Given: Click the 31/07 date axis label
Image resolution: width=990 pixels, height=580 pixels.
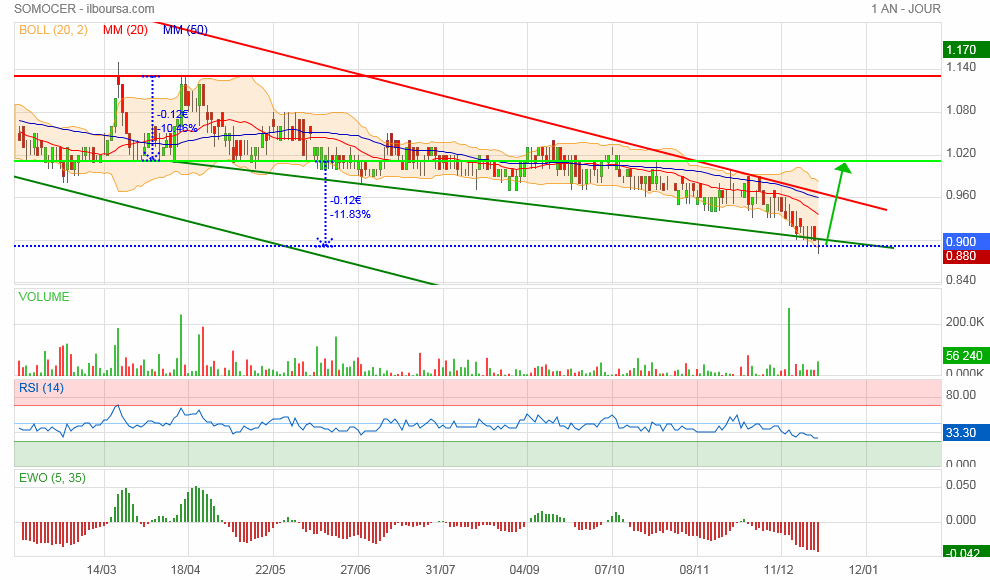Looking at the screenshot, I should pyautogui.click(x=440, y=570).
